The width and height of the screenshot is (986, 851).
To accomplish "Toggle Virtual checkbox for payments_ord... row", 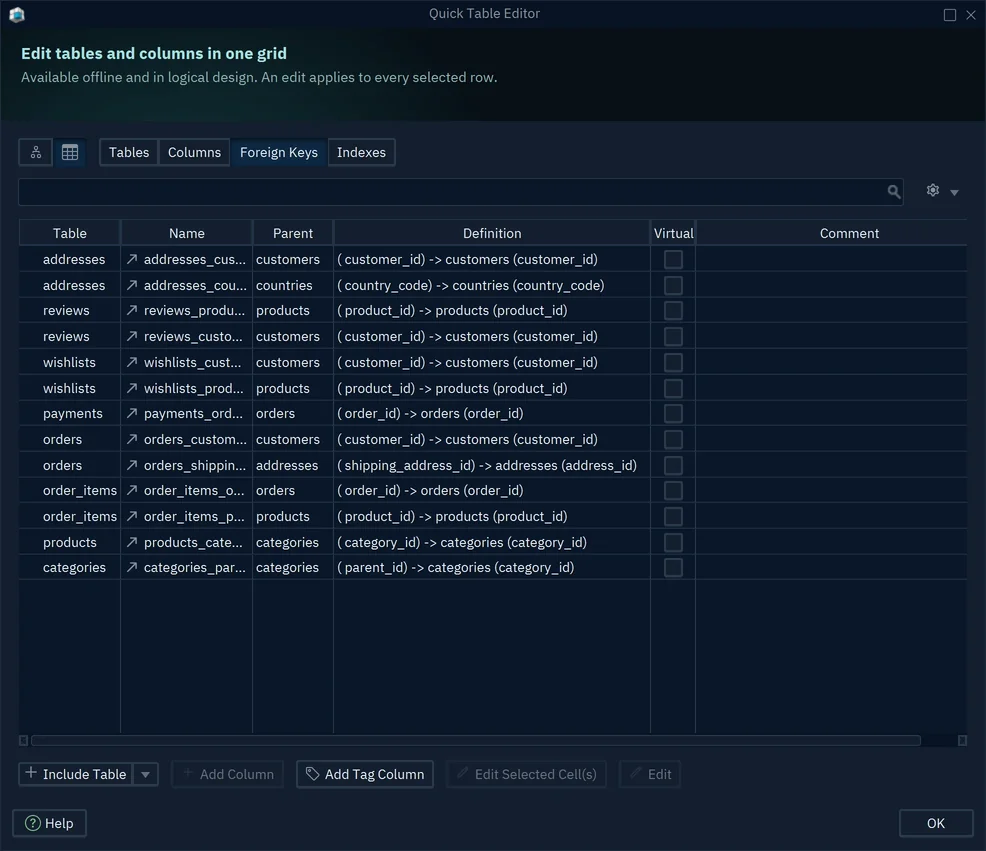I will (673, 413).
